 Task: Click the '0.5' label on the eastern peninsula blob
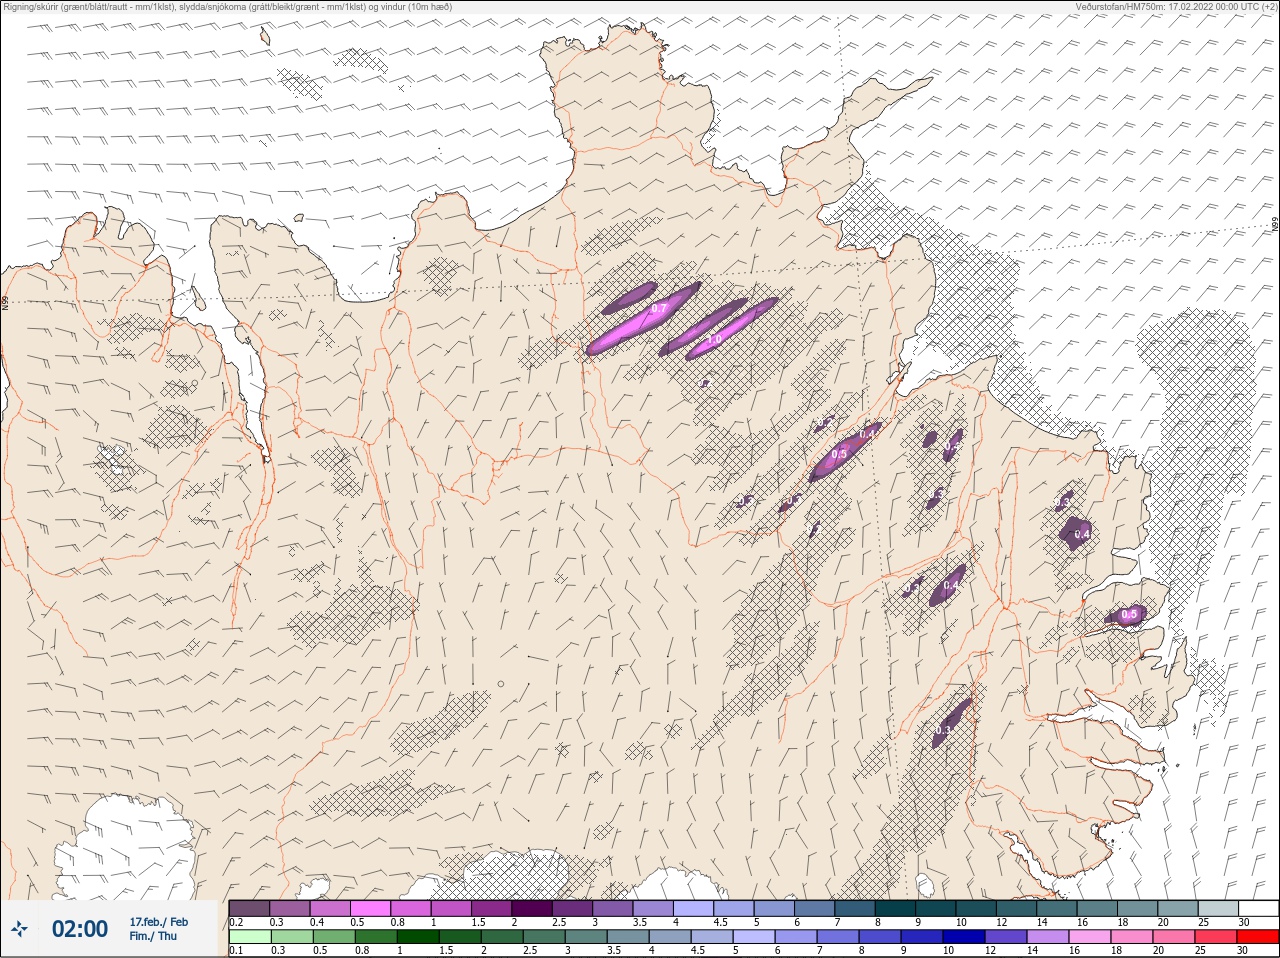[1129, 615]
